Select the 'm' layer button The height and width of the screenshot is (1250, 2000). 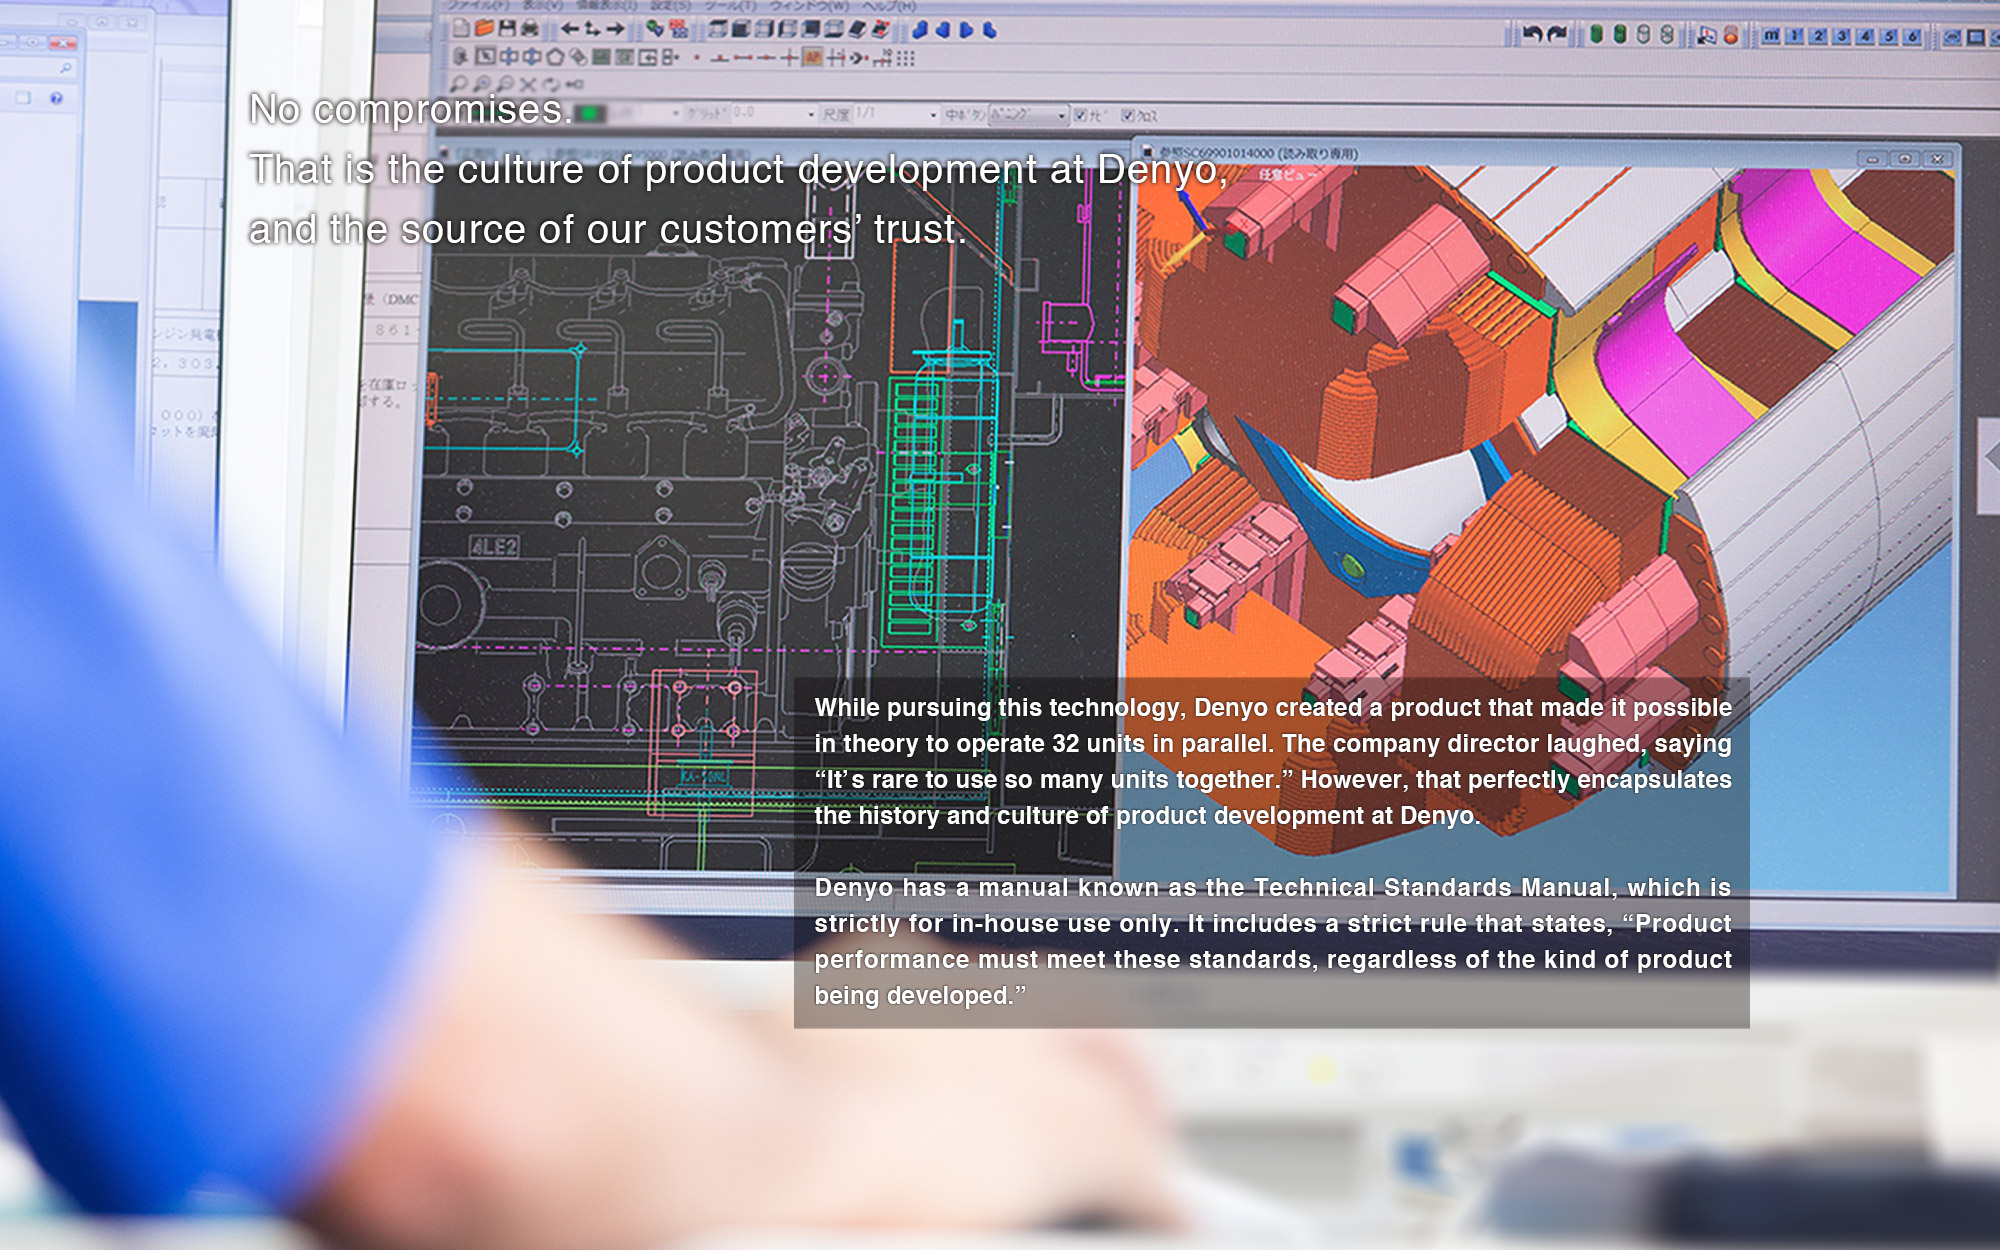[1771, 36]
